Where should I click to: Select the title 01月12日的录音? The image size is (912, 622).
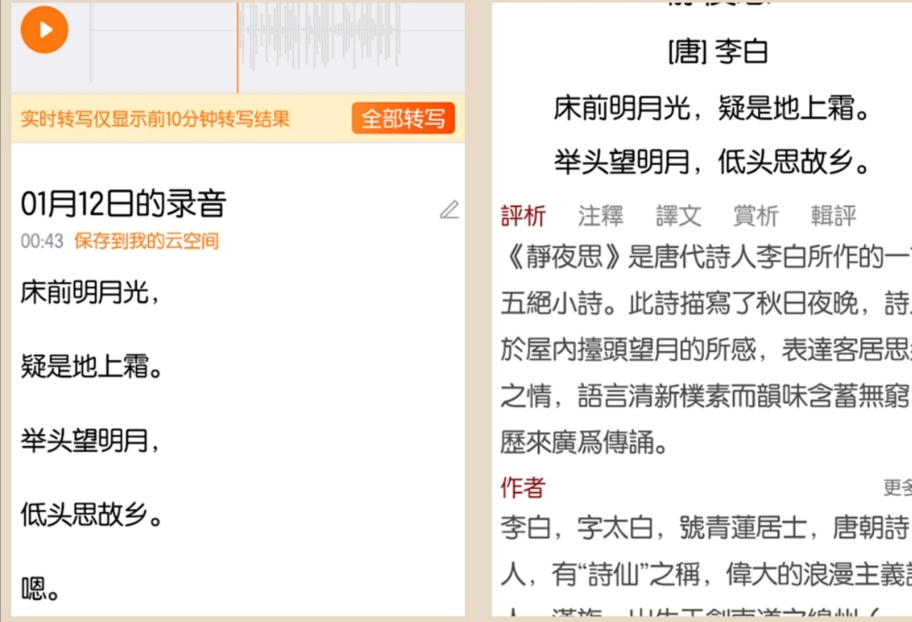pyautogui.click(x=123, y=204)
